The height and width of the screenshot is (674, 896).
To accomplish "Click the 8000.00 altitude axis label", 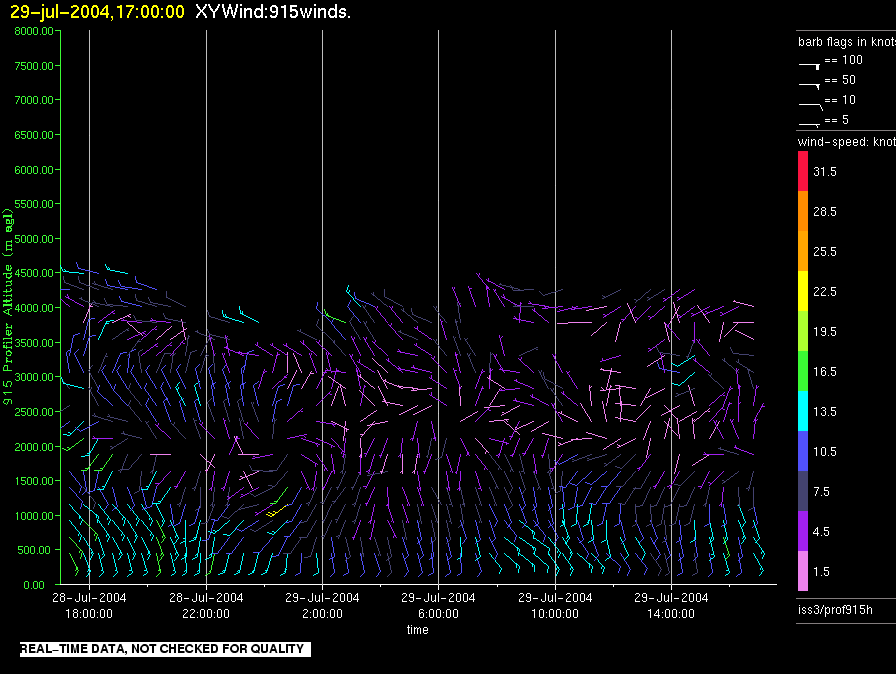I will click(34, 31).
